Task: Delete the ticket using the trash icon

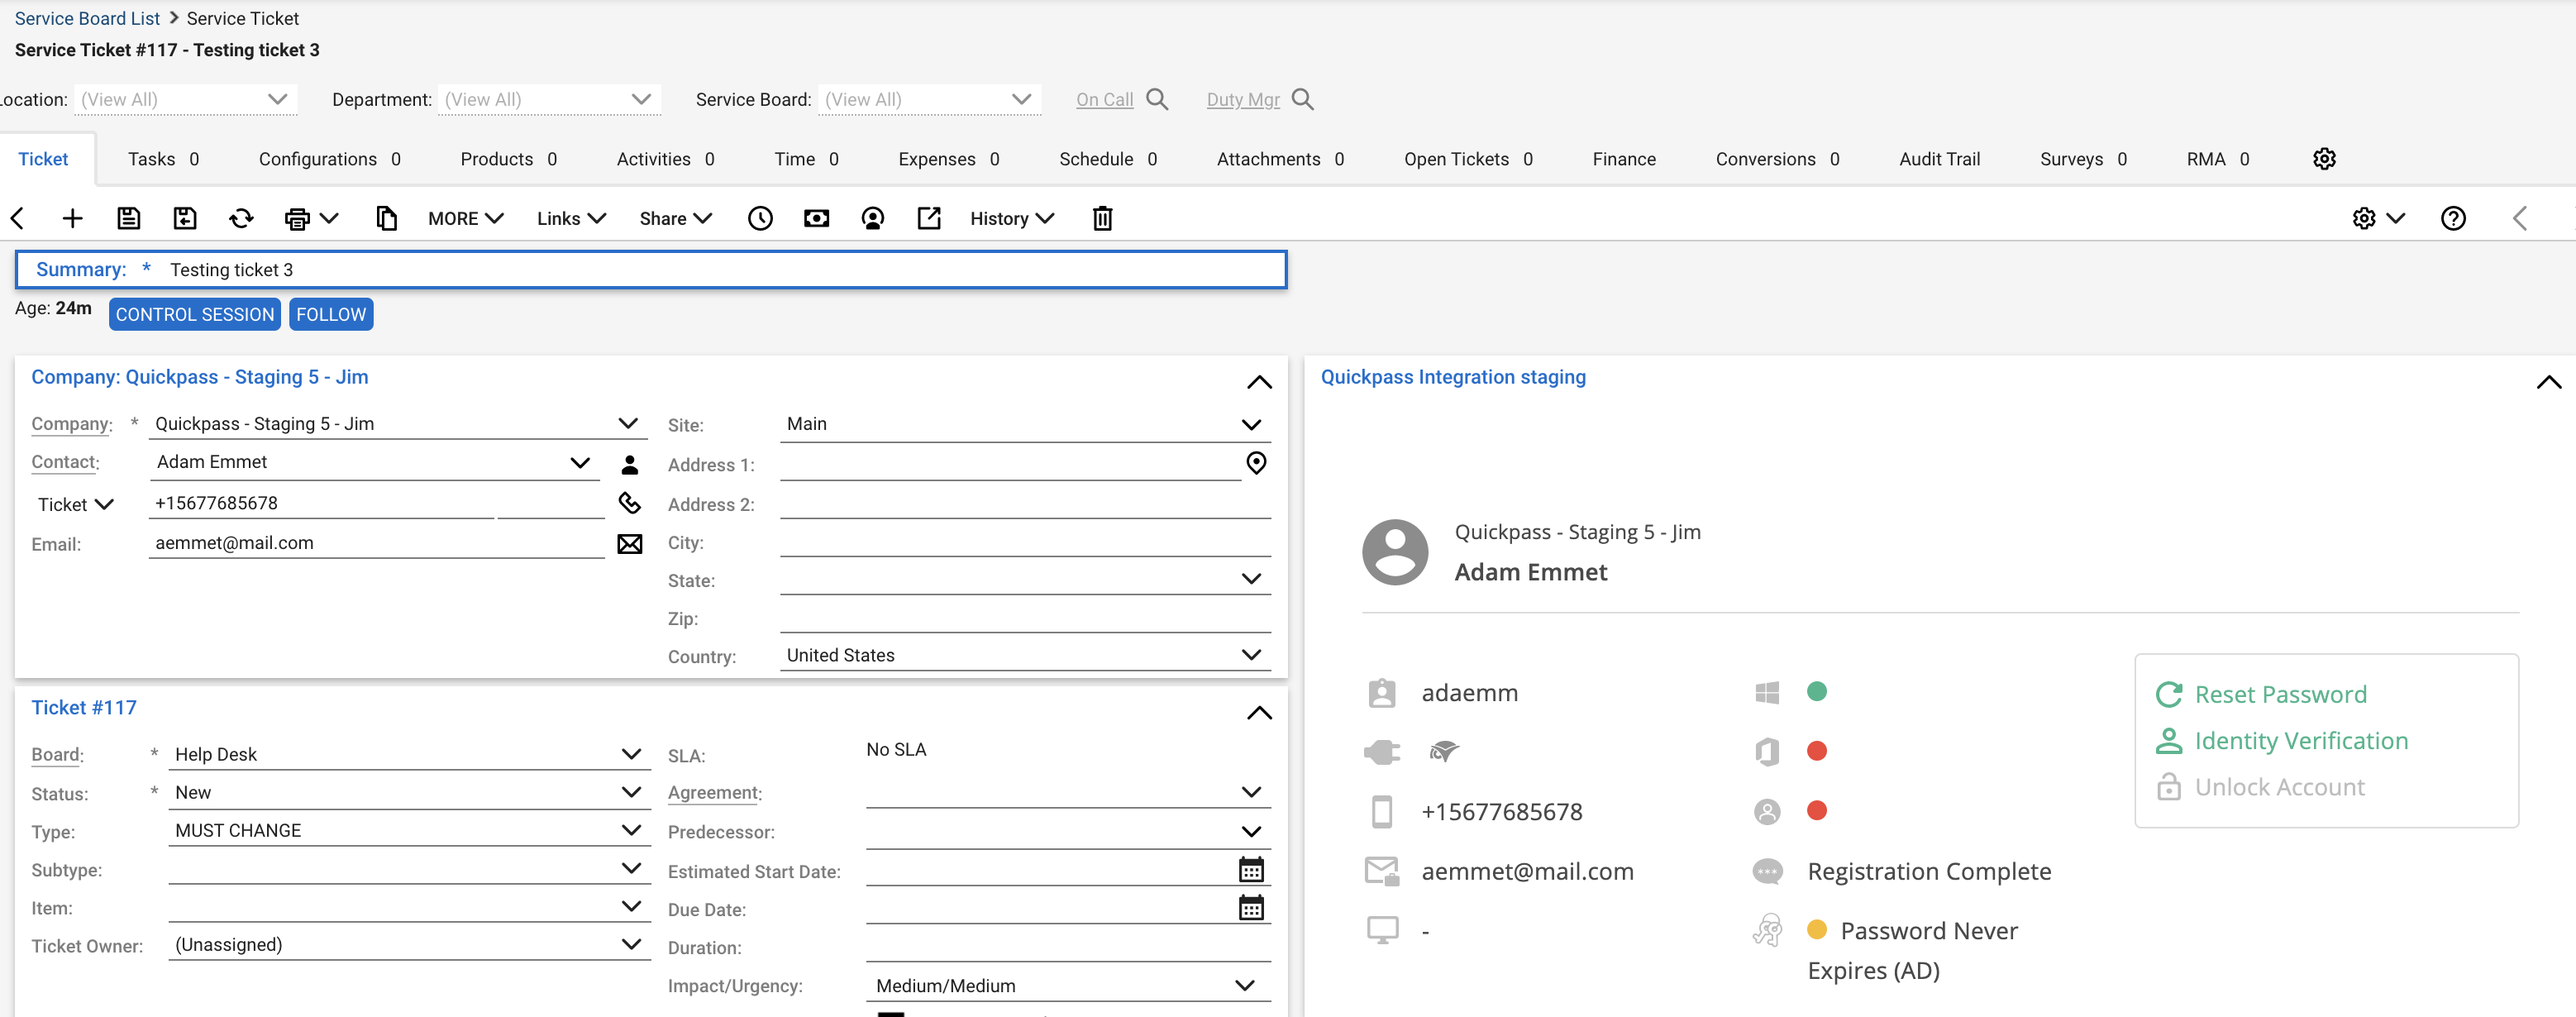Action: coord(1102,218)
